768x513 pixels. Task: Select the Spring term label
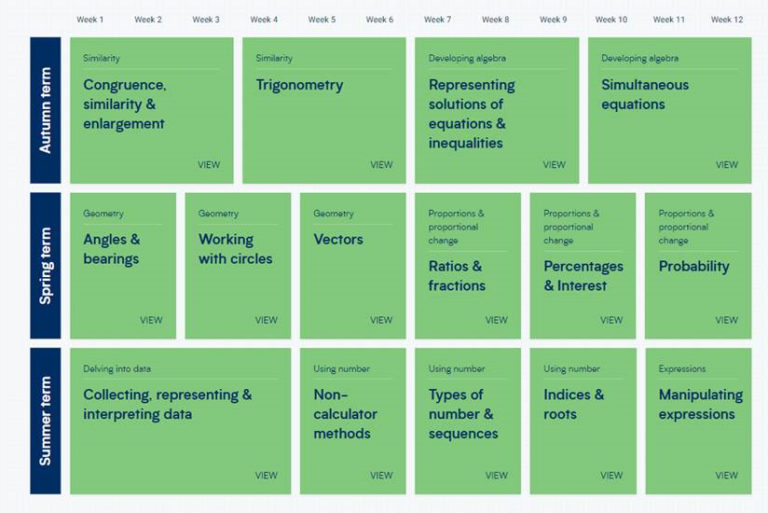click(46, 266)
